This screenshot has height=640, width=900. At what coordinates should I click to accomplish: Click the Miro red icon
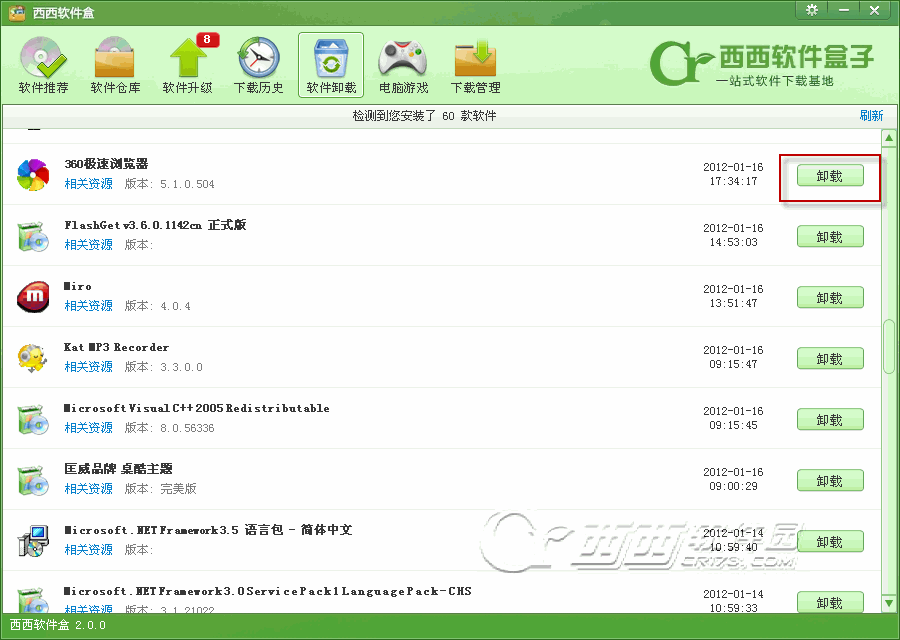[x=33, y=297]
